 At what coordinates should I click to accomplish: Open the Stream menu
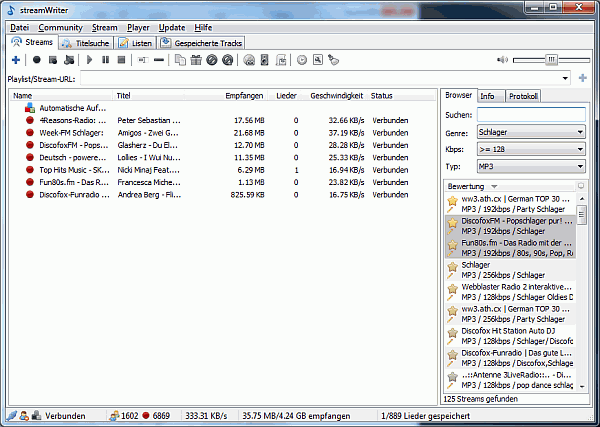click(104, 28)
